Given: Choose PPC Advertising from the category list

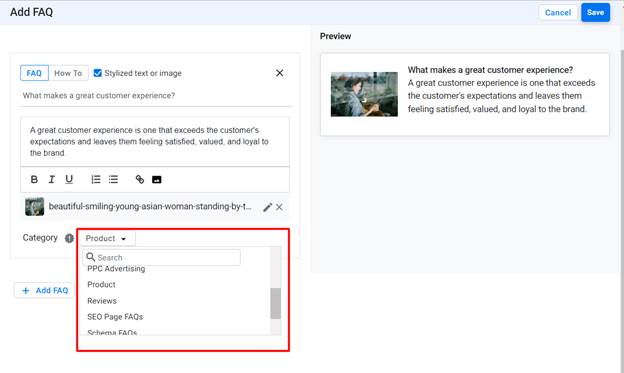Looking at the screenshot, I should (116, 269).
